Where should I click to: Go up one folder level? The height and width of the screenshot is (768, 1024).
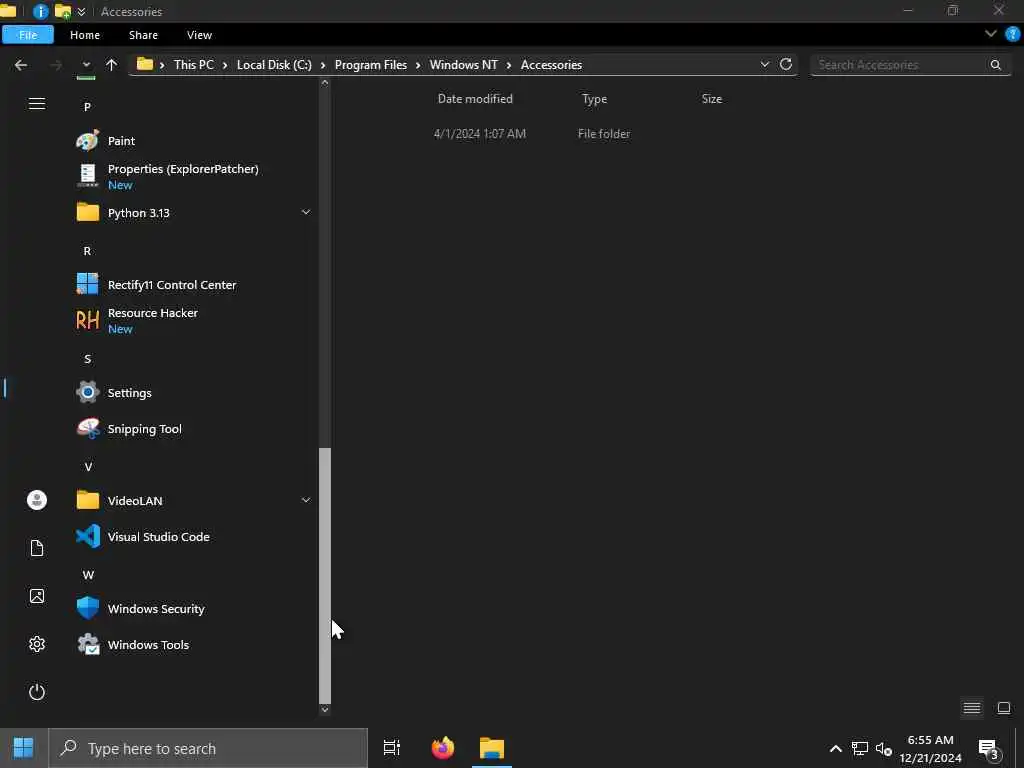112,65
